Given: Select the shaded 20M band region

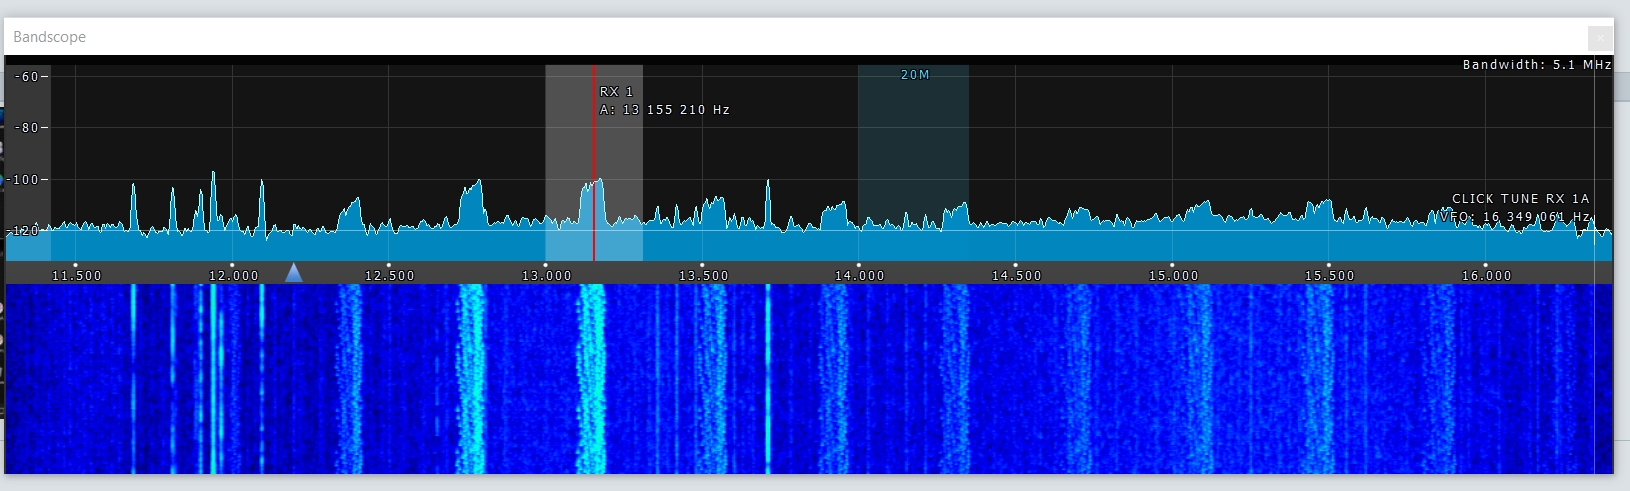Looking at the screenshot, I should [913, 150].
